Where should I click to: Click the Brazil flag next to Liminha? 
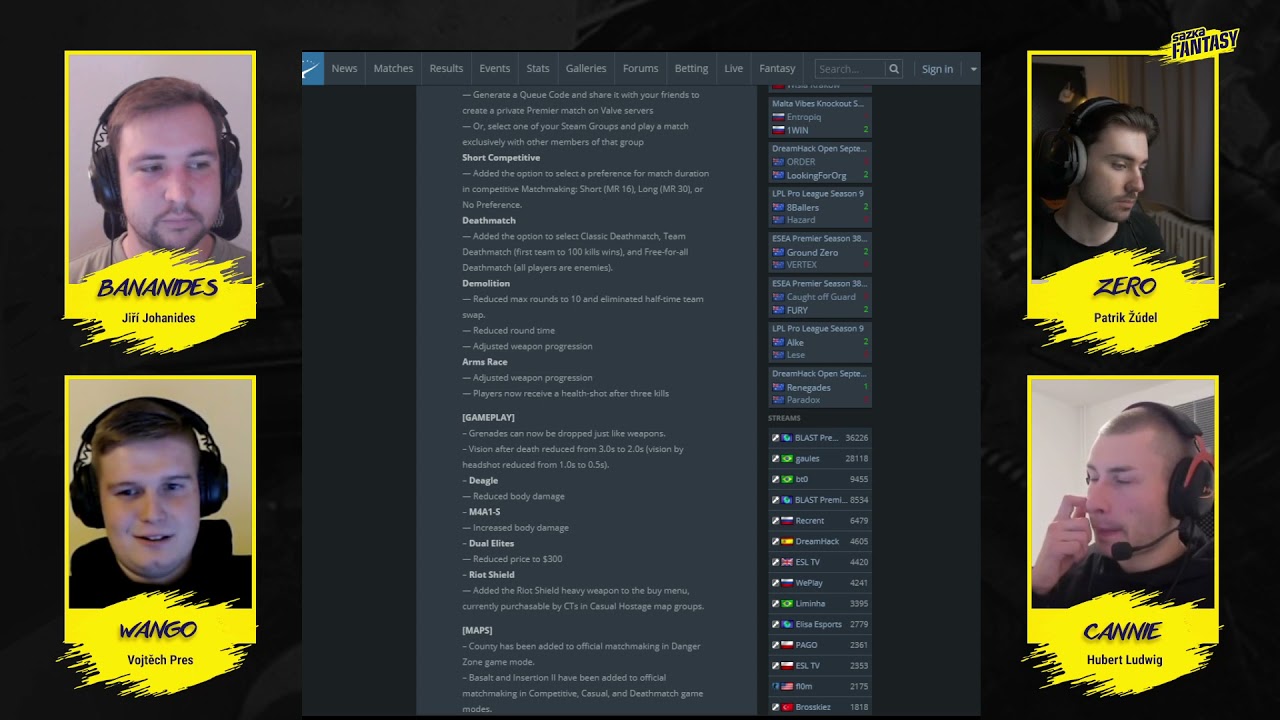pyautogui.click(x=787, y=604)
